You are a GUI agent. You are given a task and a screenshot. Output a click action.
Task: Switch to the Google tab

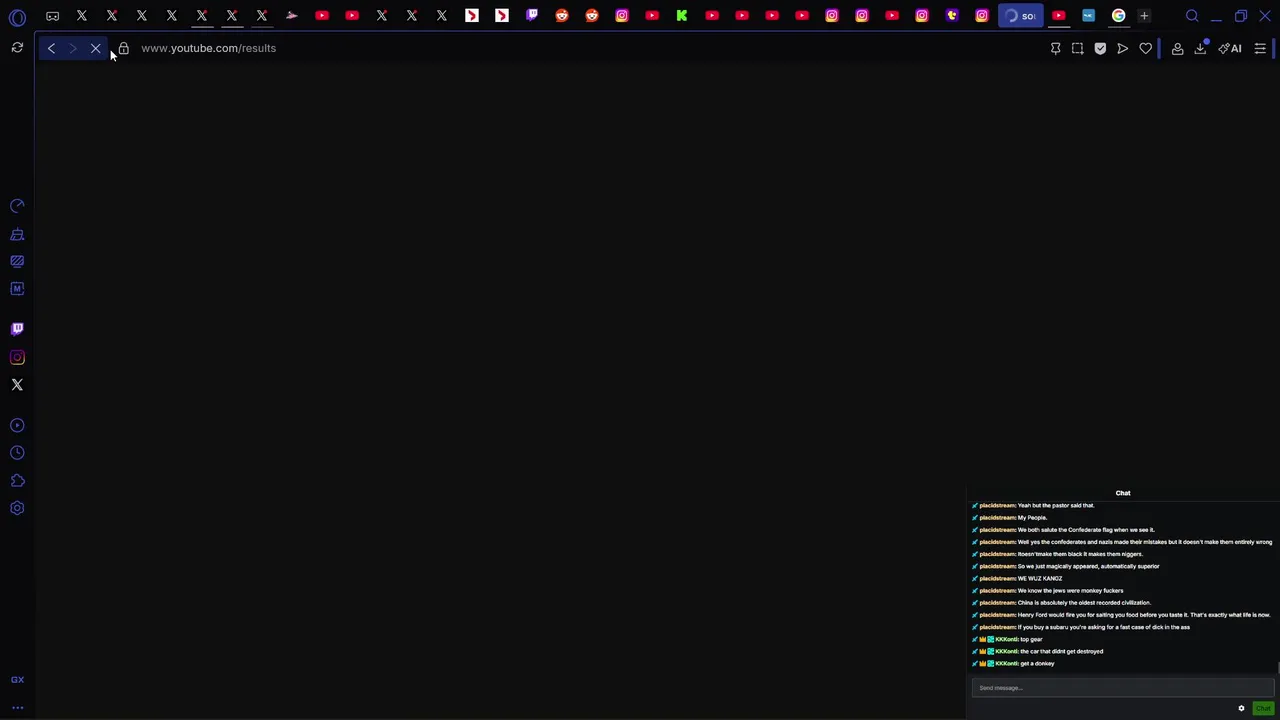tap(1118, 15)
